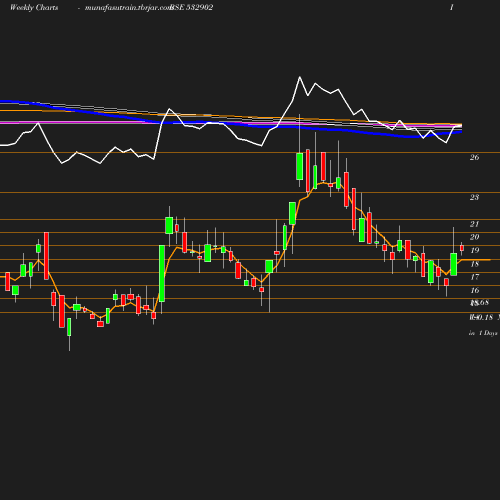This screenshot has height=500, width=500.
Task: Click the peak of the white indicator line
Action: pos(300,77)
